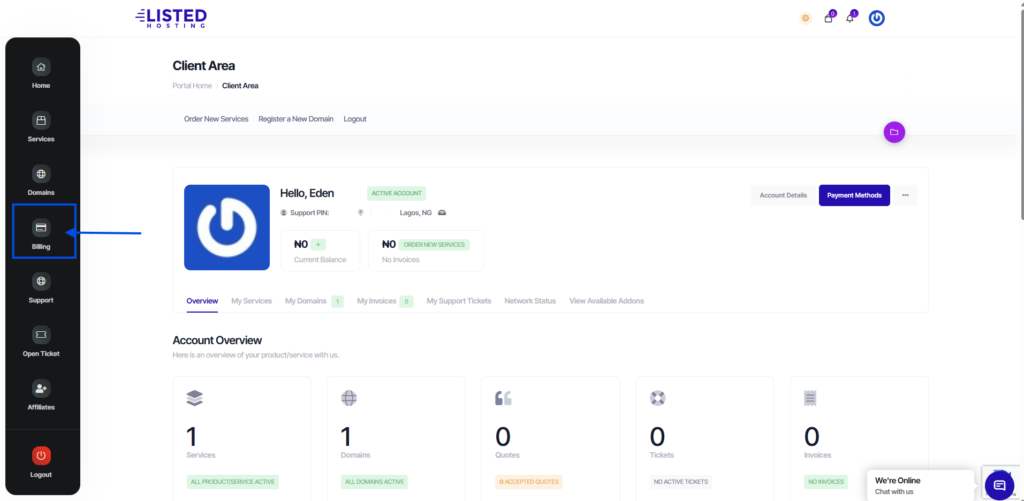Expand the purple folder floating button
Screen dimensions: 1024x501
point(894,132)
